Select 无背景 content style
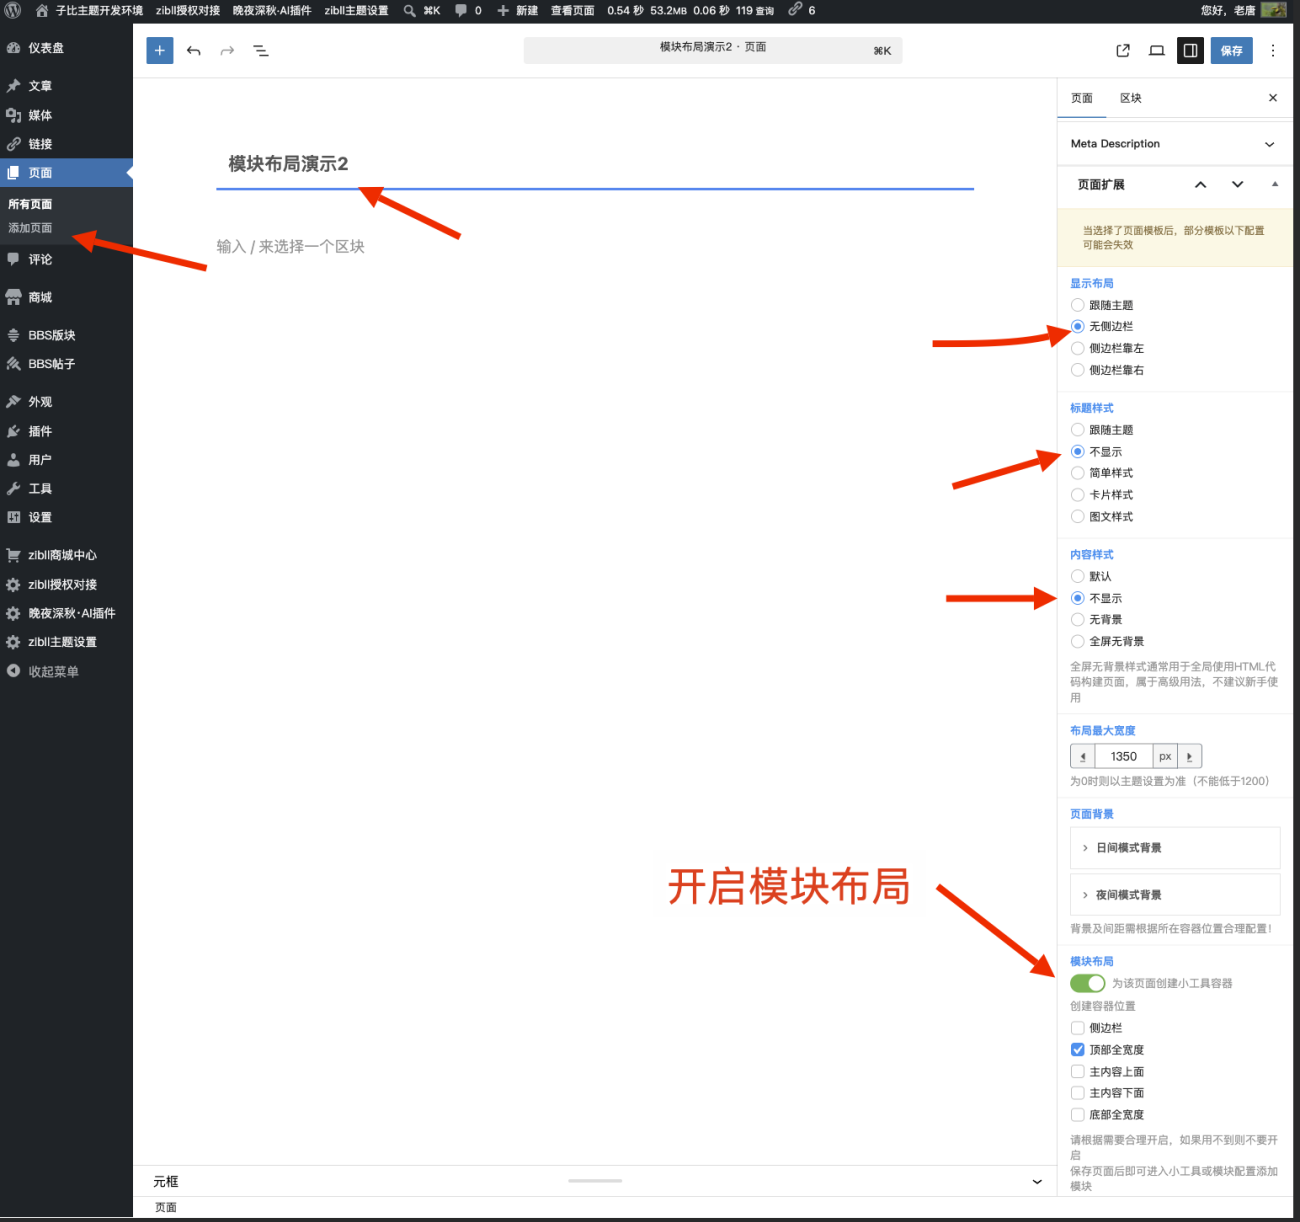1300x1222 pixels. click(1078, 620)
